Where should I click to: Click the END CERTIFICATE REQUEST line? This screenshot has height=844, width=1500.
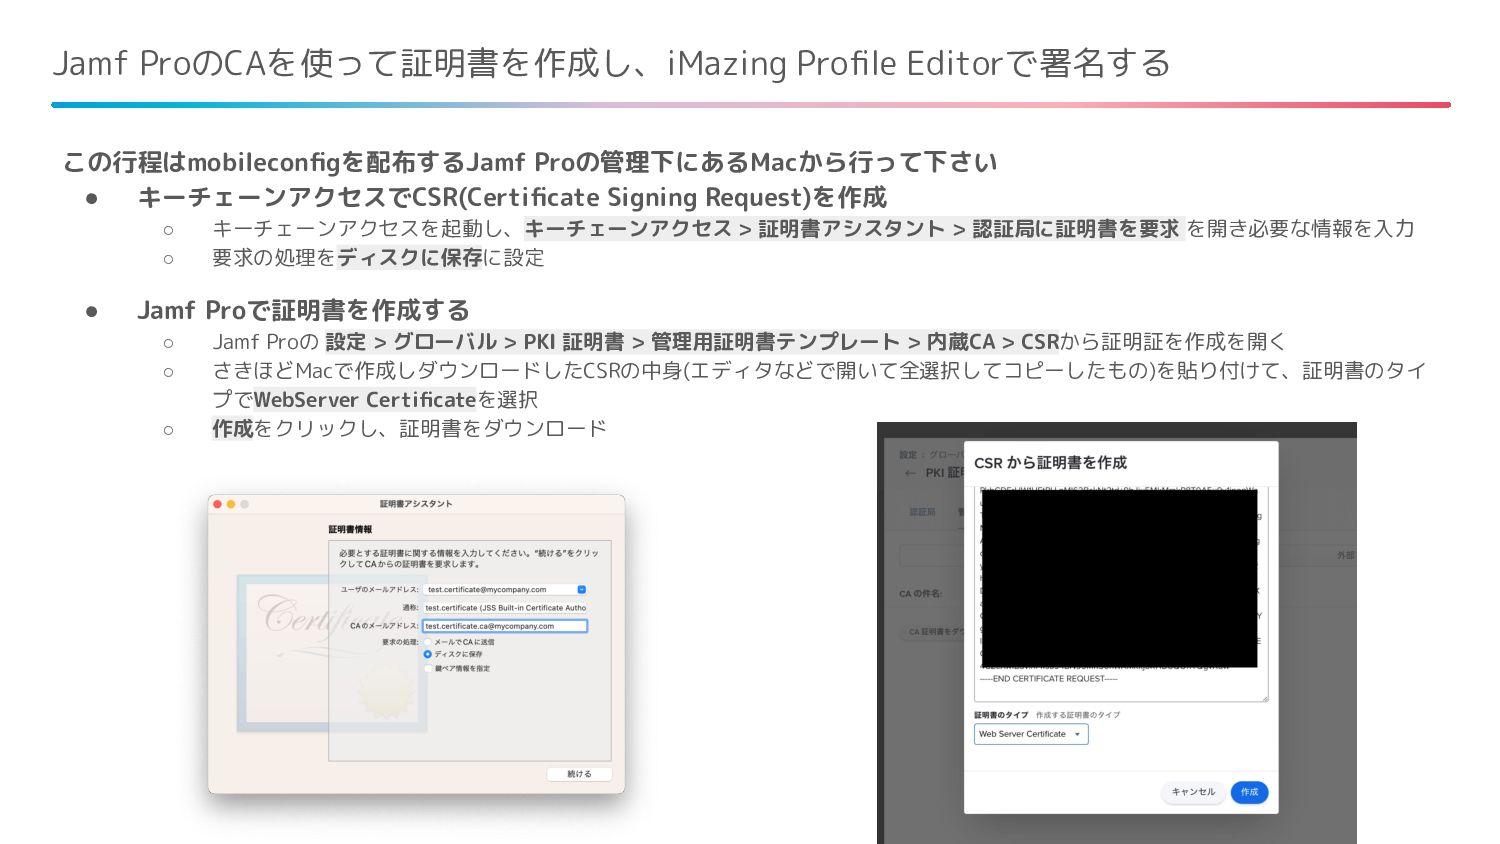[1048, 679]
